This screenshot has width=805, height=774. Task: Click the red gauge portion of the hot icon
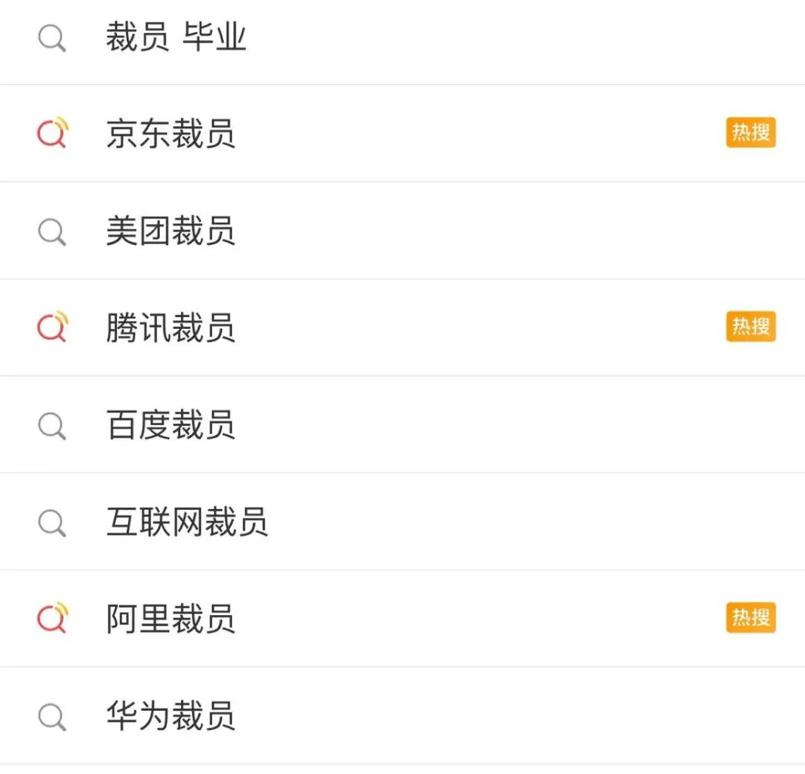pyautogui.click(x=48, y=135)
